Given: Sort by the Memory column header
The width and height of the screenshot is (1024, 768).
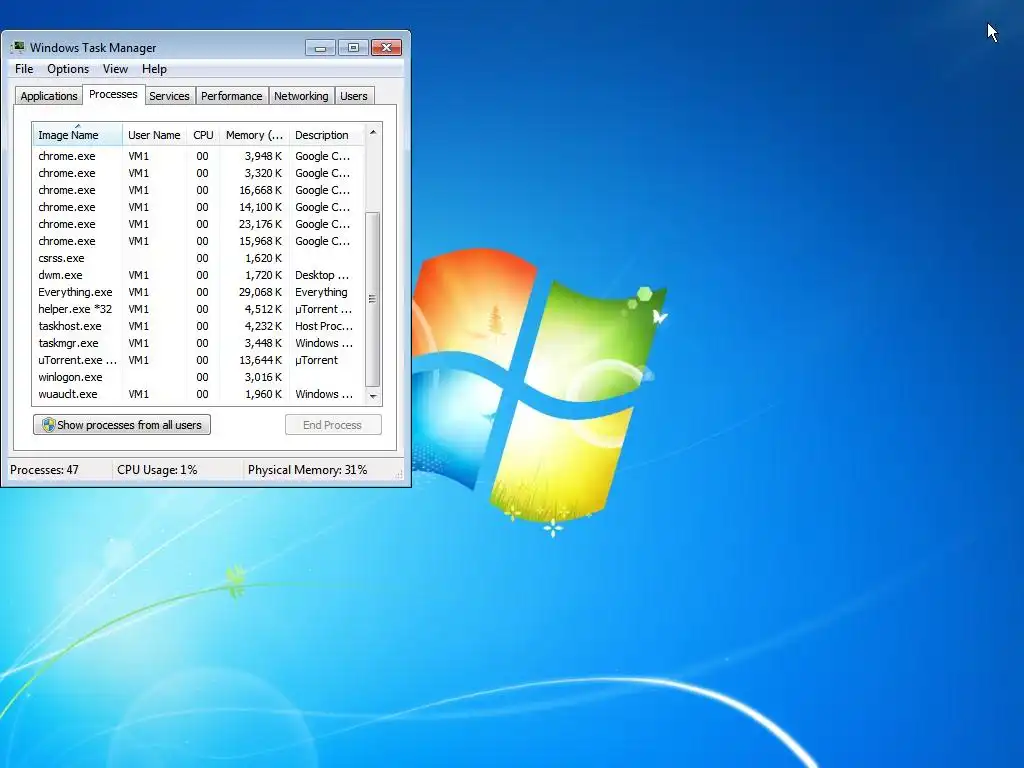Looking at the screenshot, I should (254, 135).
